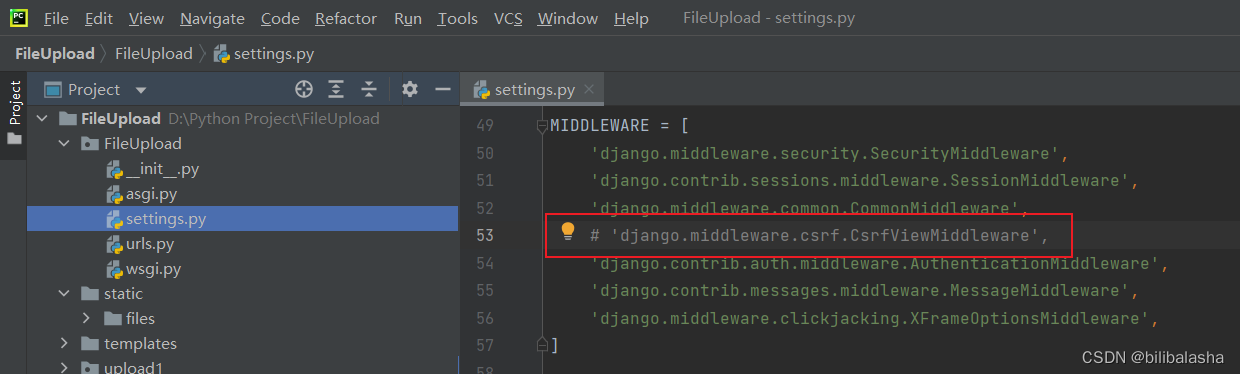Collapse the FileUpload root project node
The width and height of the screenshot is (1240, 374).
(x=42, y=119)
